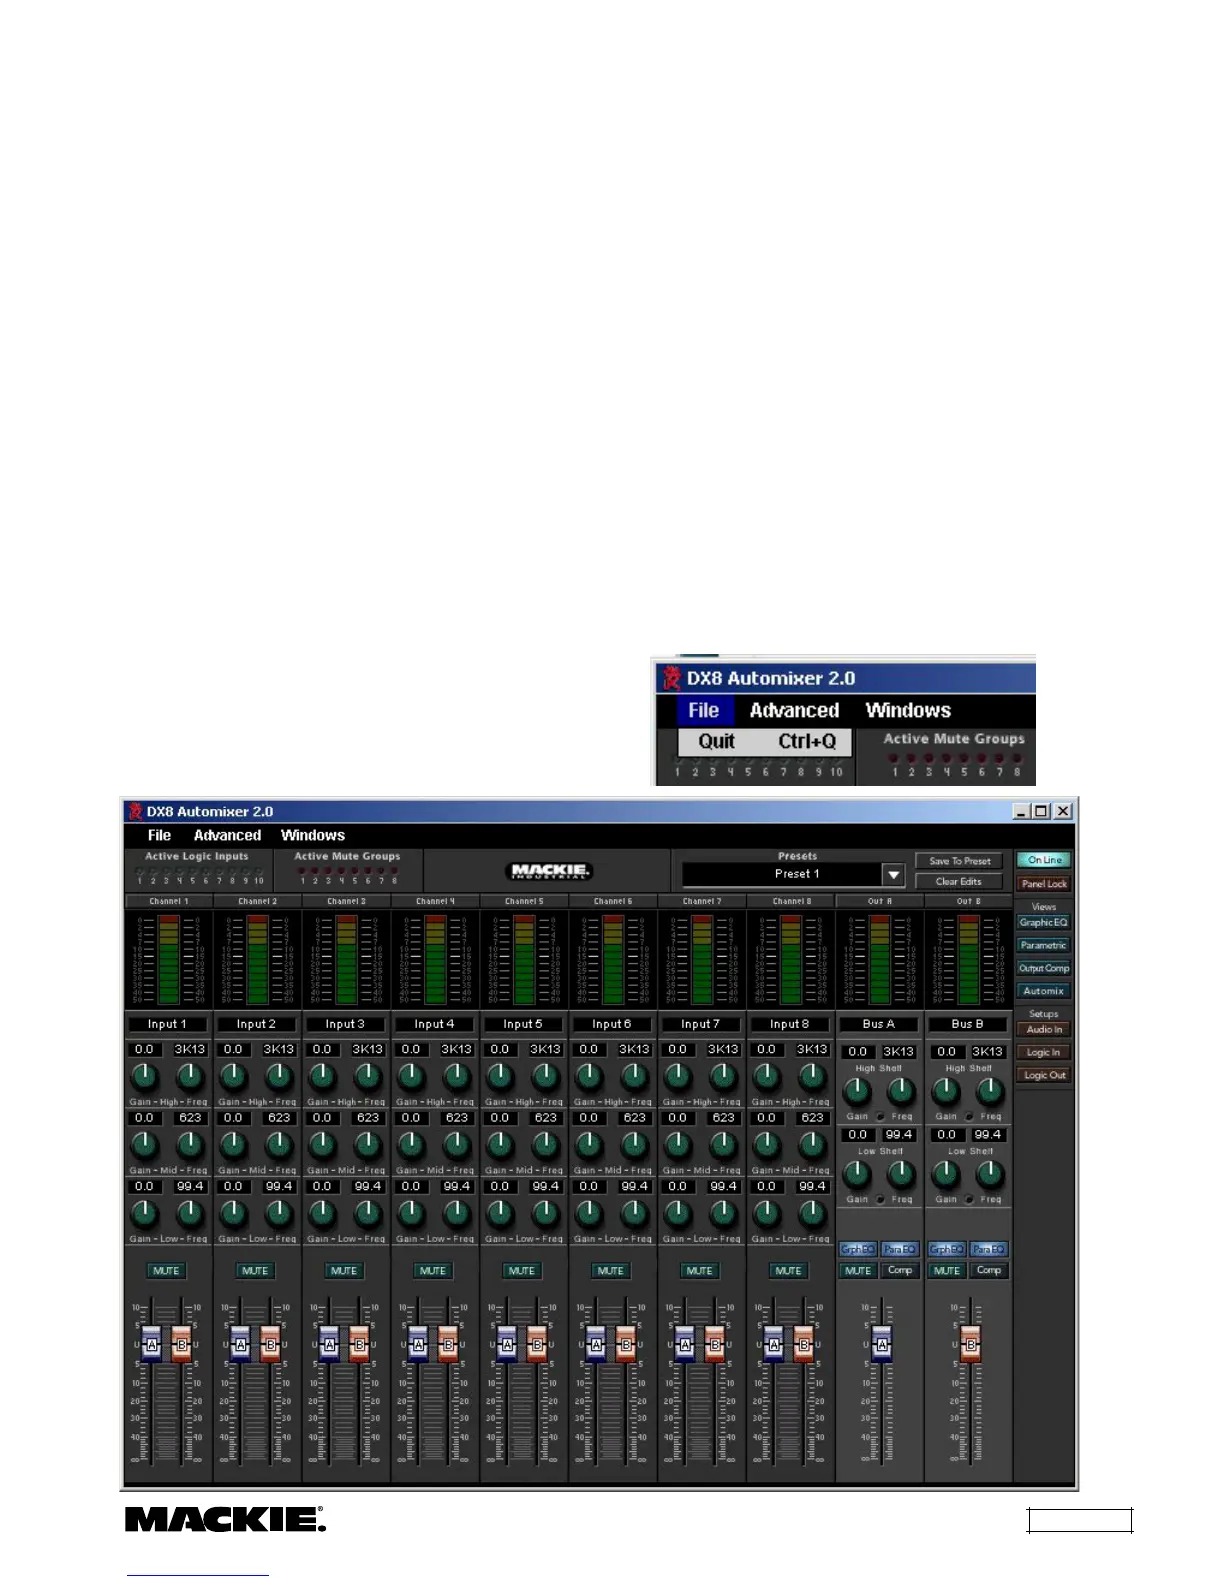Mute Input 1 channel
Screen dimensions: 1224x1584
(166, 1271)
